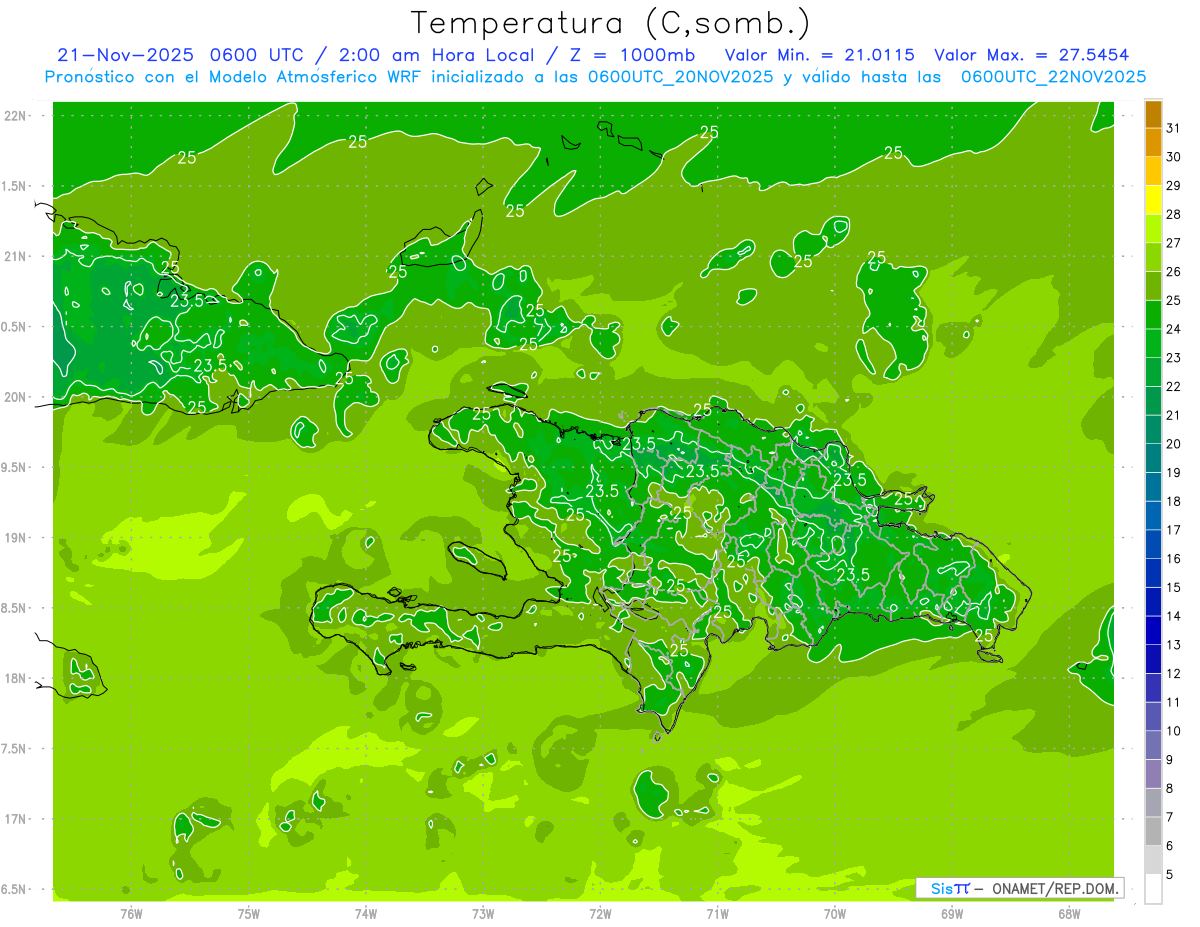Click the 72W longitude axis label
The height and width of the screenshot is (927, 1200).
600,914
